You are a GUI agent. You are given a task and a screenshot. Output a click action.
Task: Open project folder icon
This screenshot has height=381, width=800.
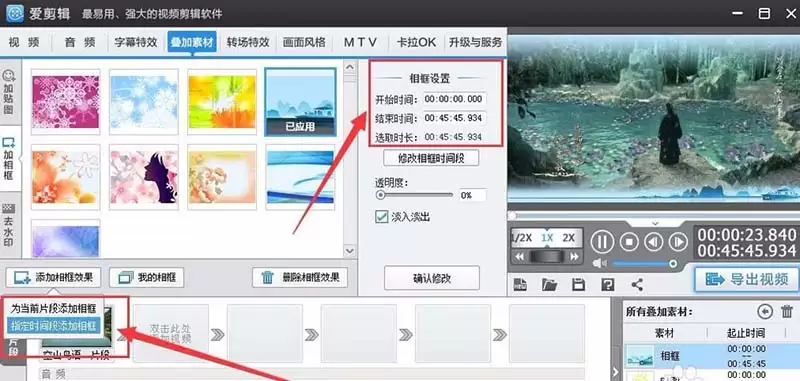549,284
